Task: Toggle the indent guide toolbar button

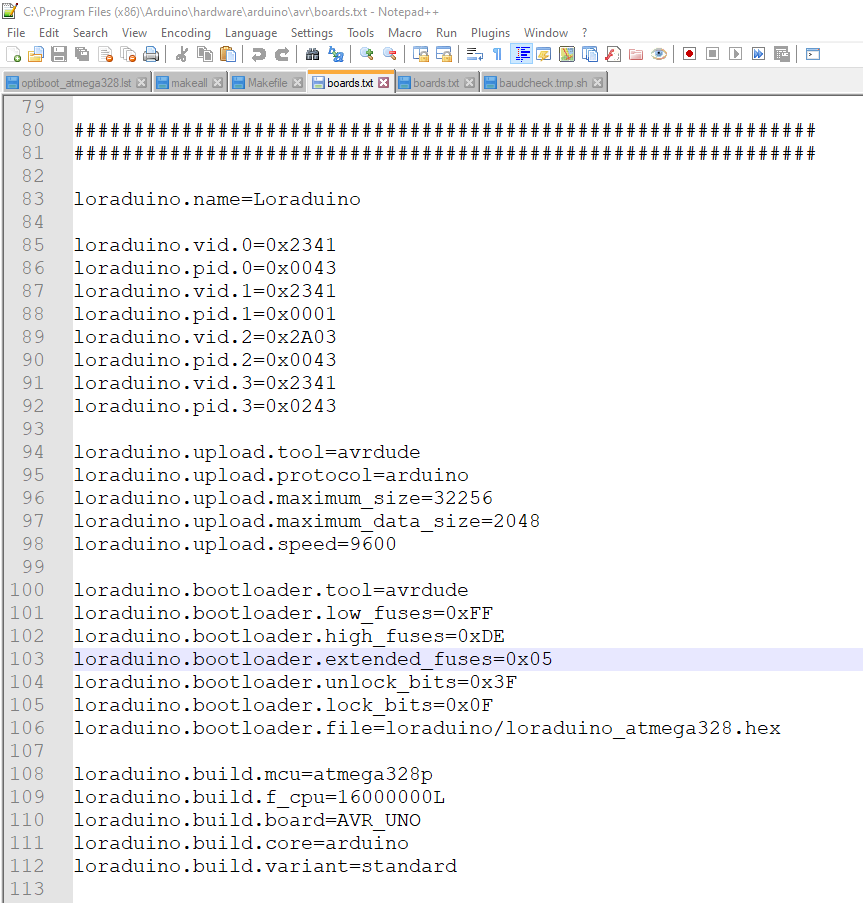Action: click(x=522, y=55)
